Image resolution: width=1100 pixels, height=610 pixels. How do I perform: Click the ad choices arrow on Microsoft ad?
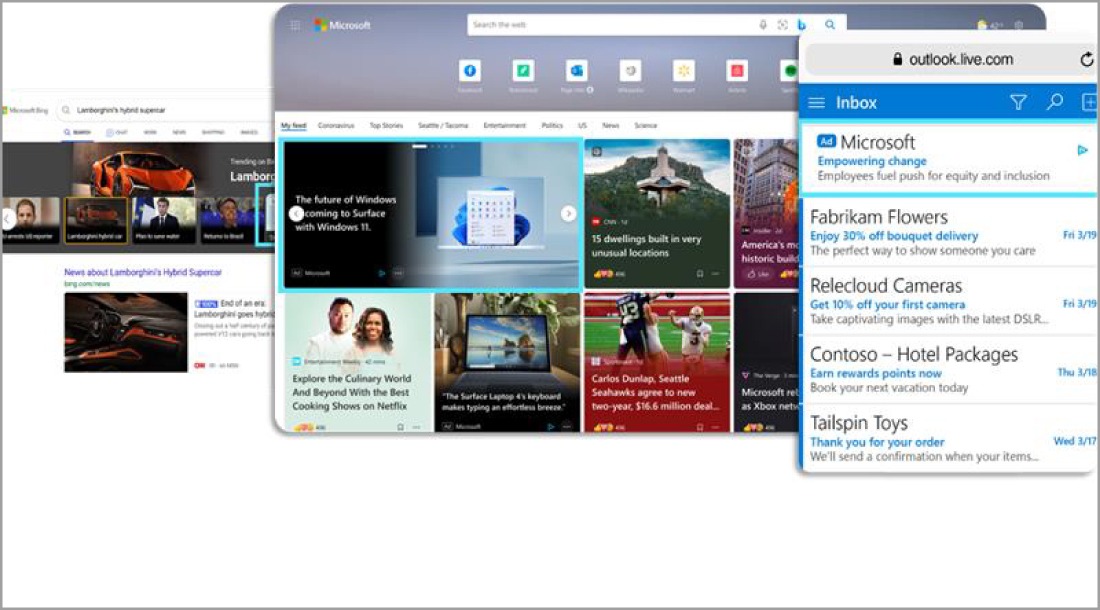click(x=1082, y=150)
